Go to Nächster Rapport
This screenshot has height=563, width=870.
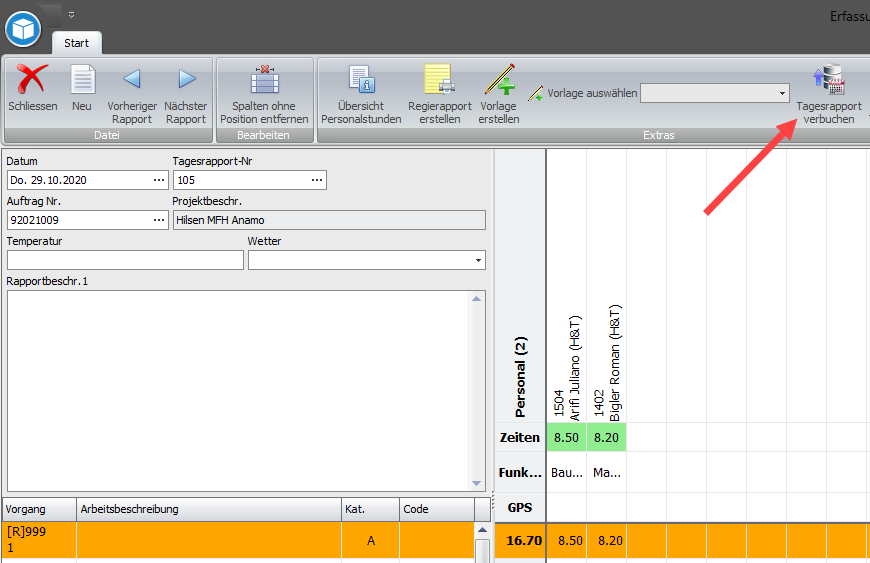(x=186, y=94)
